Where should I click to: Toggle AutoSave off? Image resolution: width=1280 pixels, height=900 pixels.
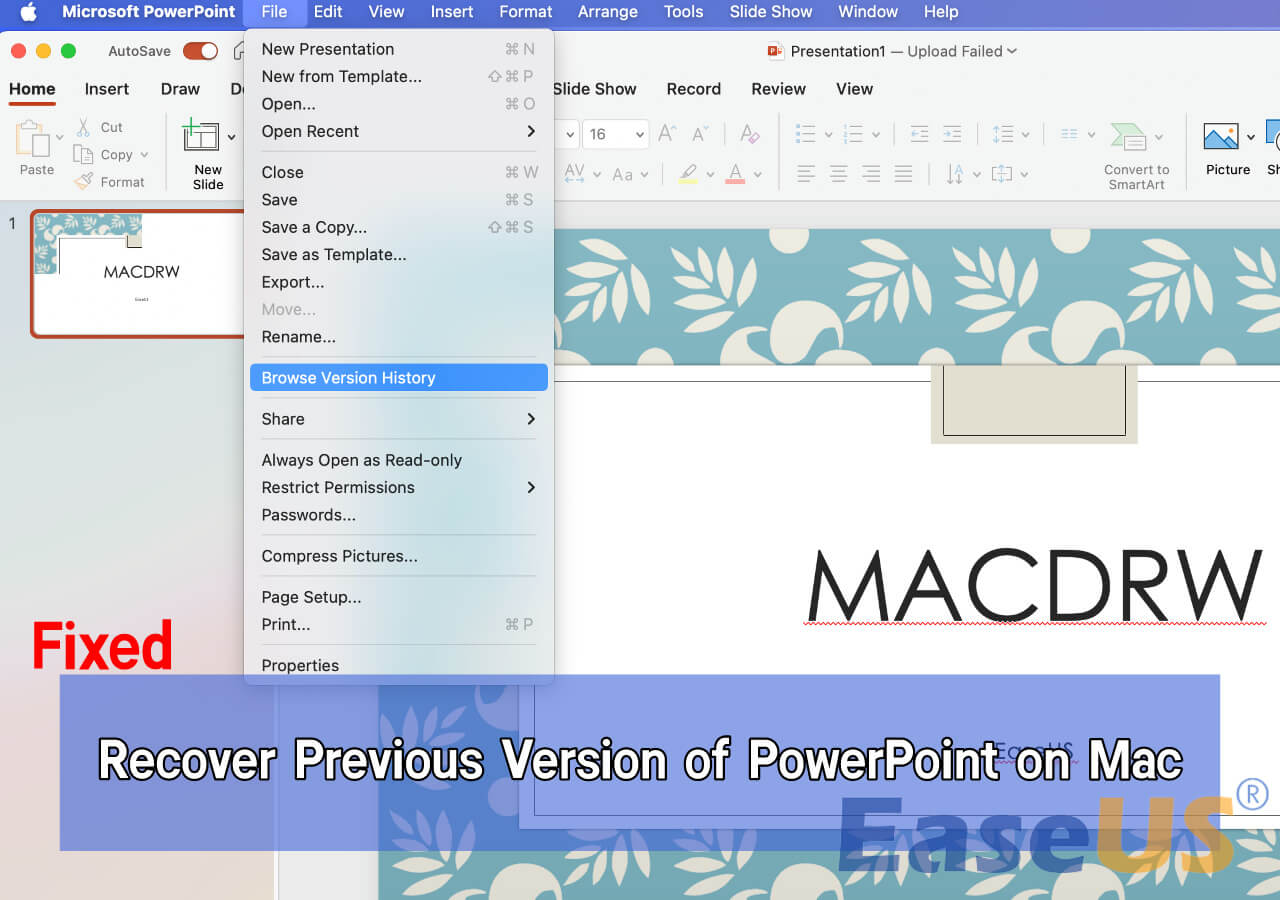coord(199,50)
